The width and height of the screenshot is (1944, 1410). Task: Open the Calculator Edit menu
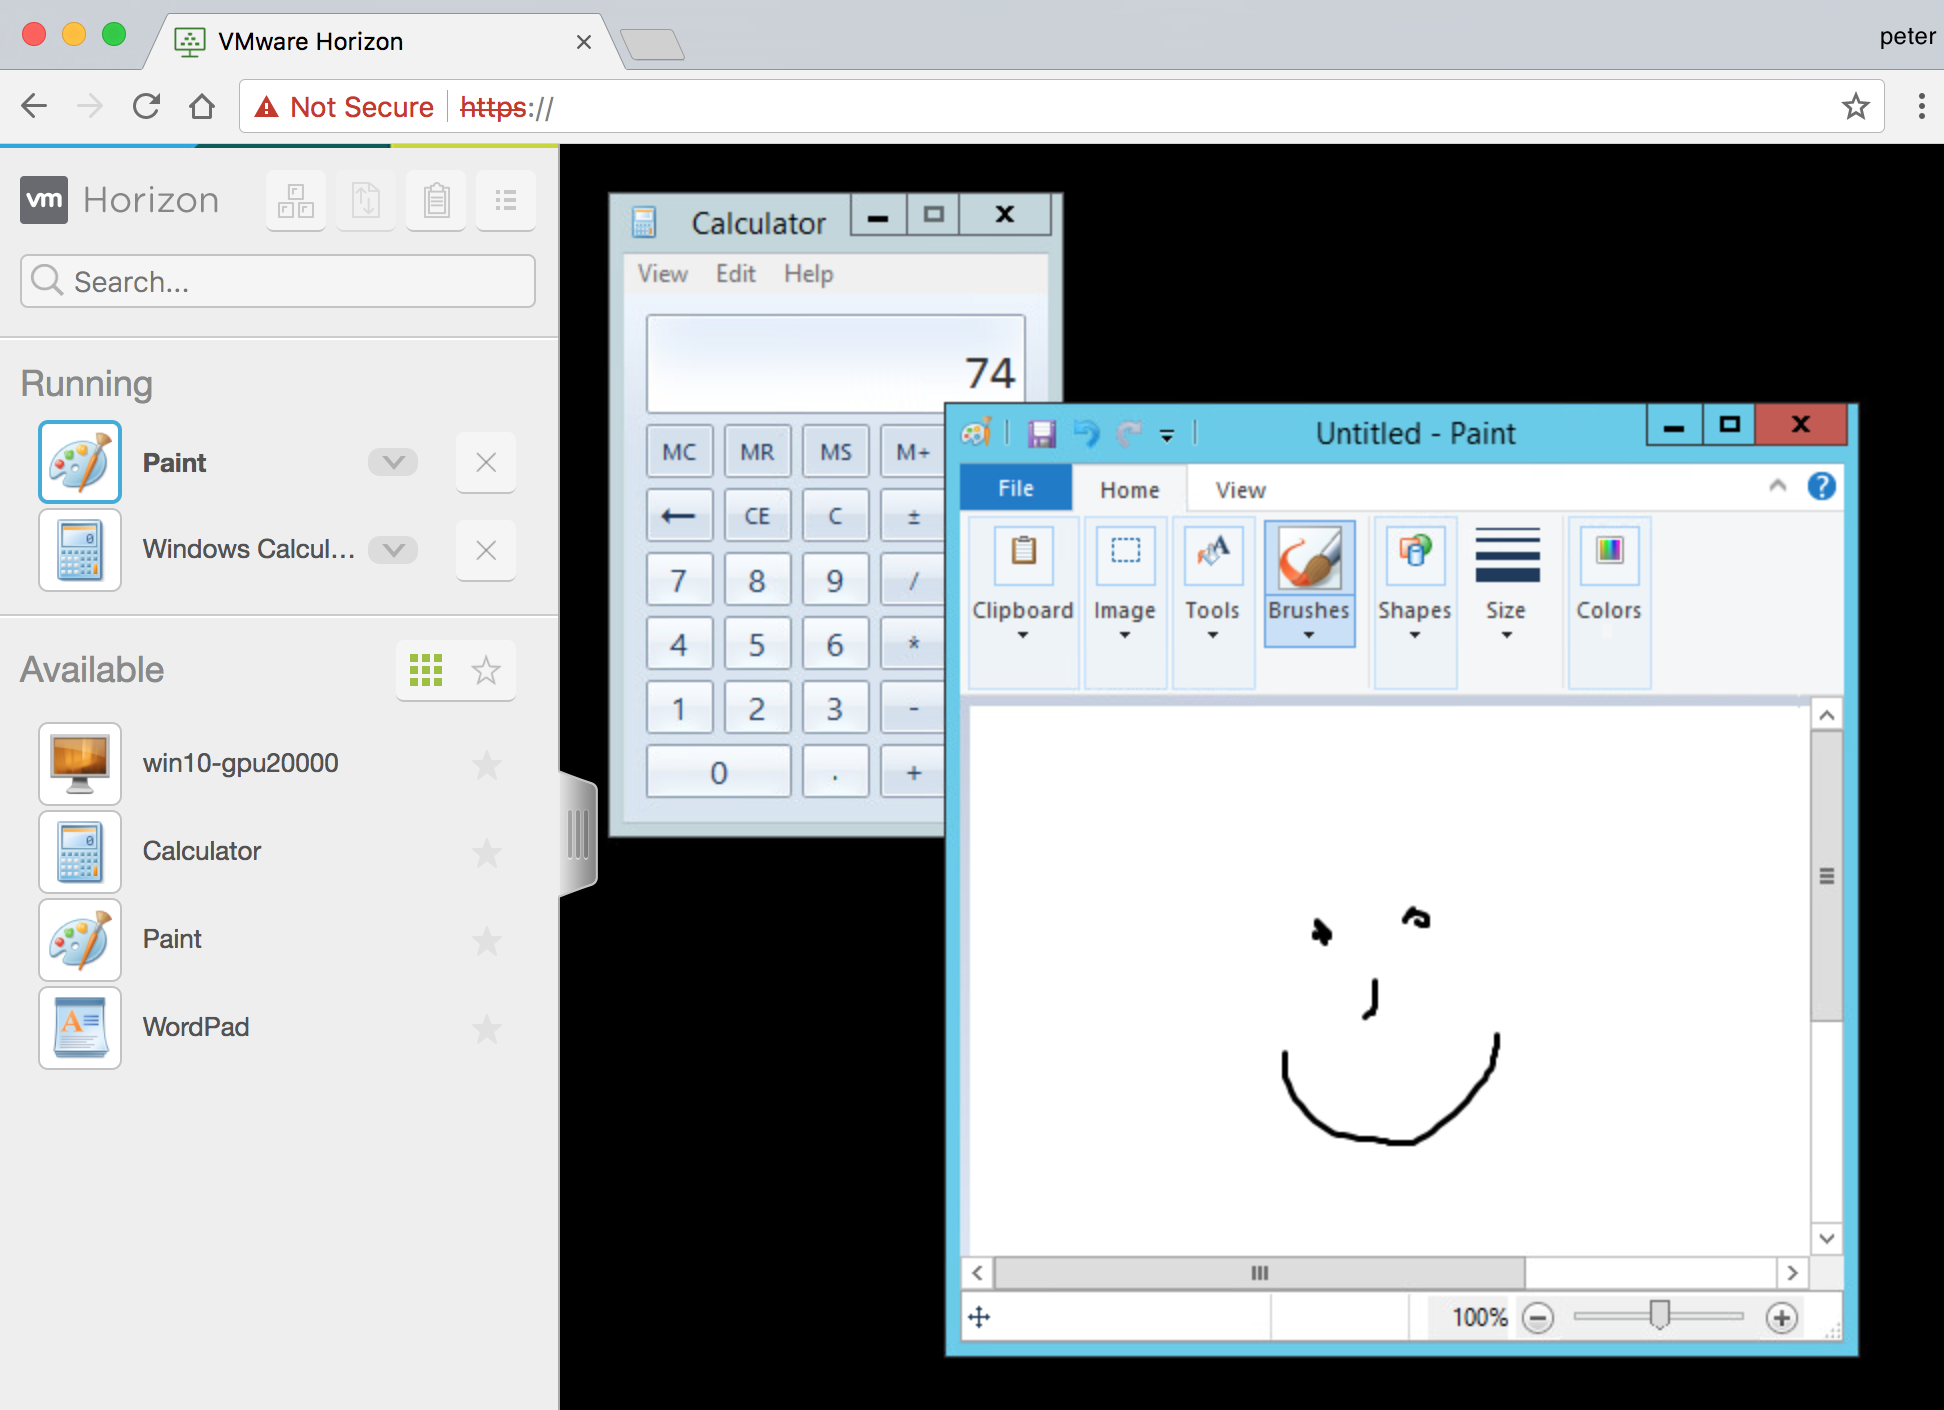(735, 273)
